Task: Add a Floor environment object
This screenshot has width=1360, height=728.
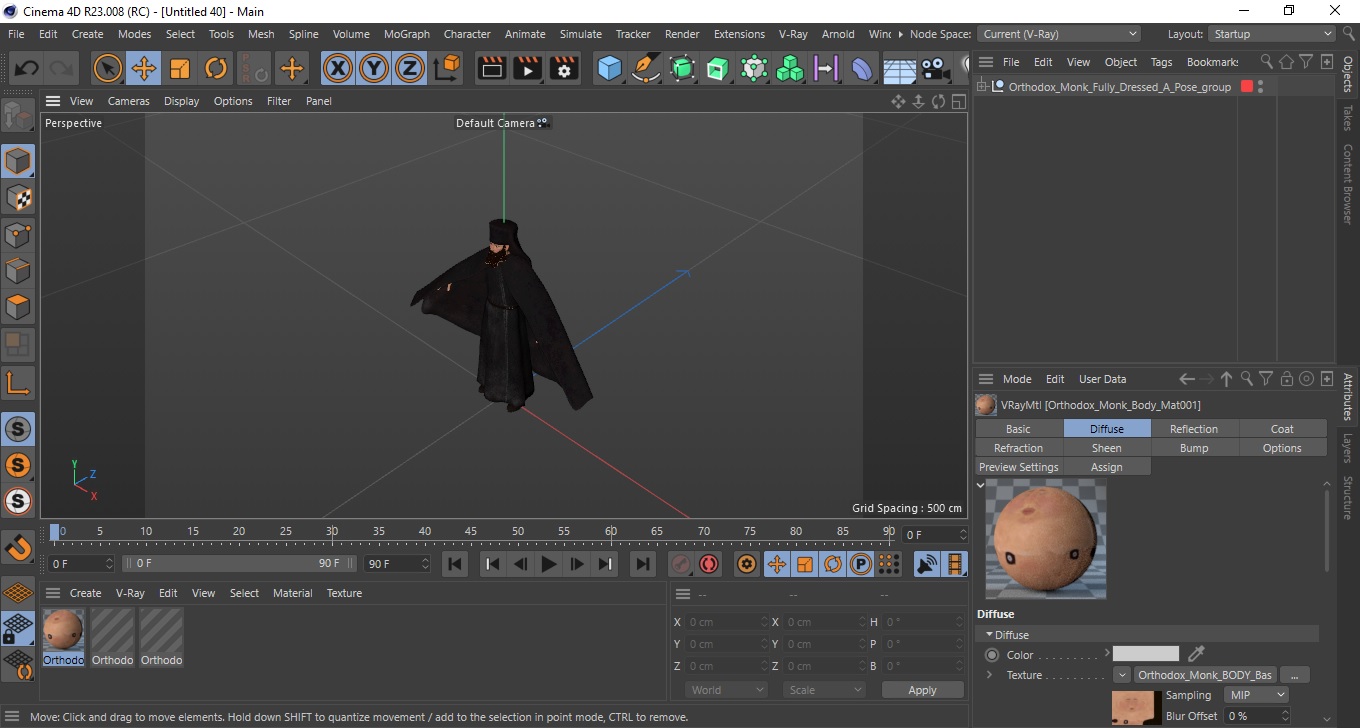Action: (x=899, y=69)
